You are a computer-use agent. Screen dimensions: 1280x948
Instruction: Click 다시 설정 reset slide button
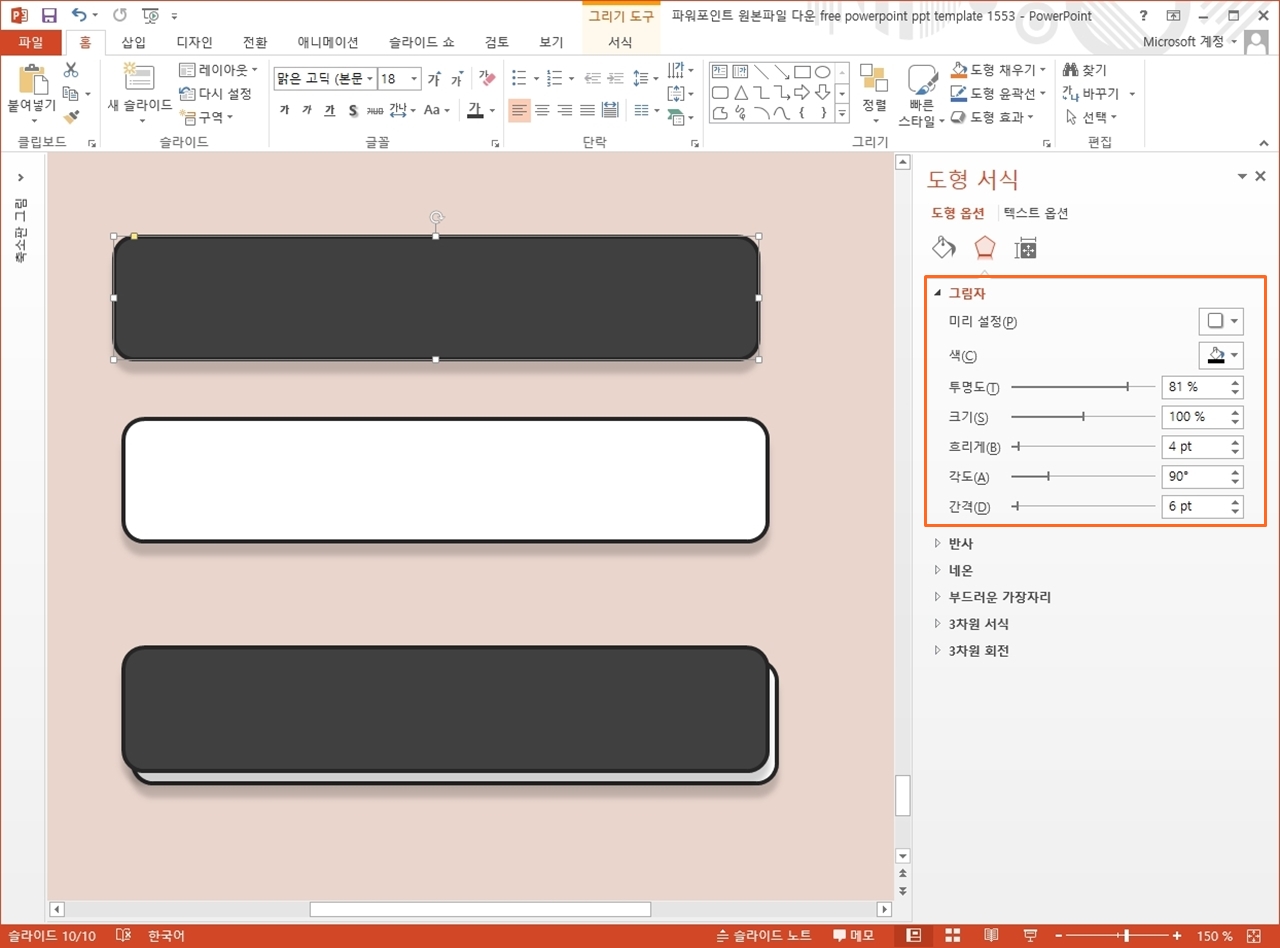click(215, 93)
